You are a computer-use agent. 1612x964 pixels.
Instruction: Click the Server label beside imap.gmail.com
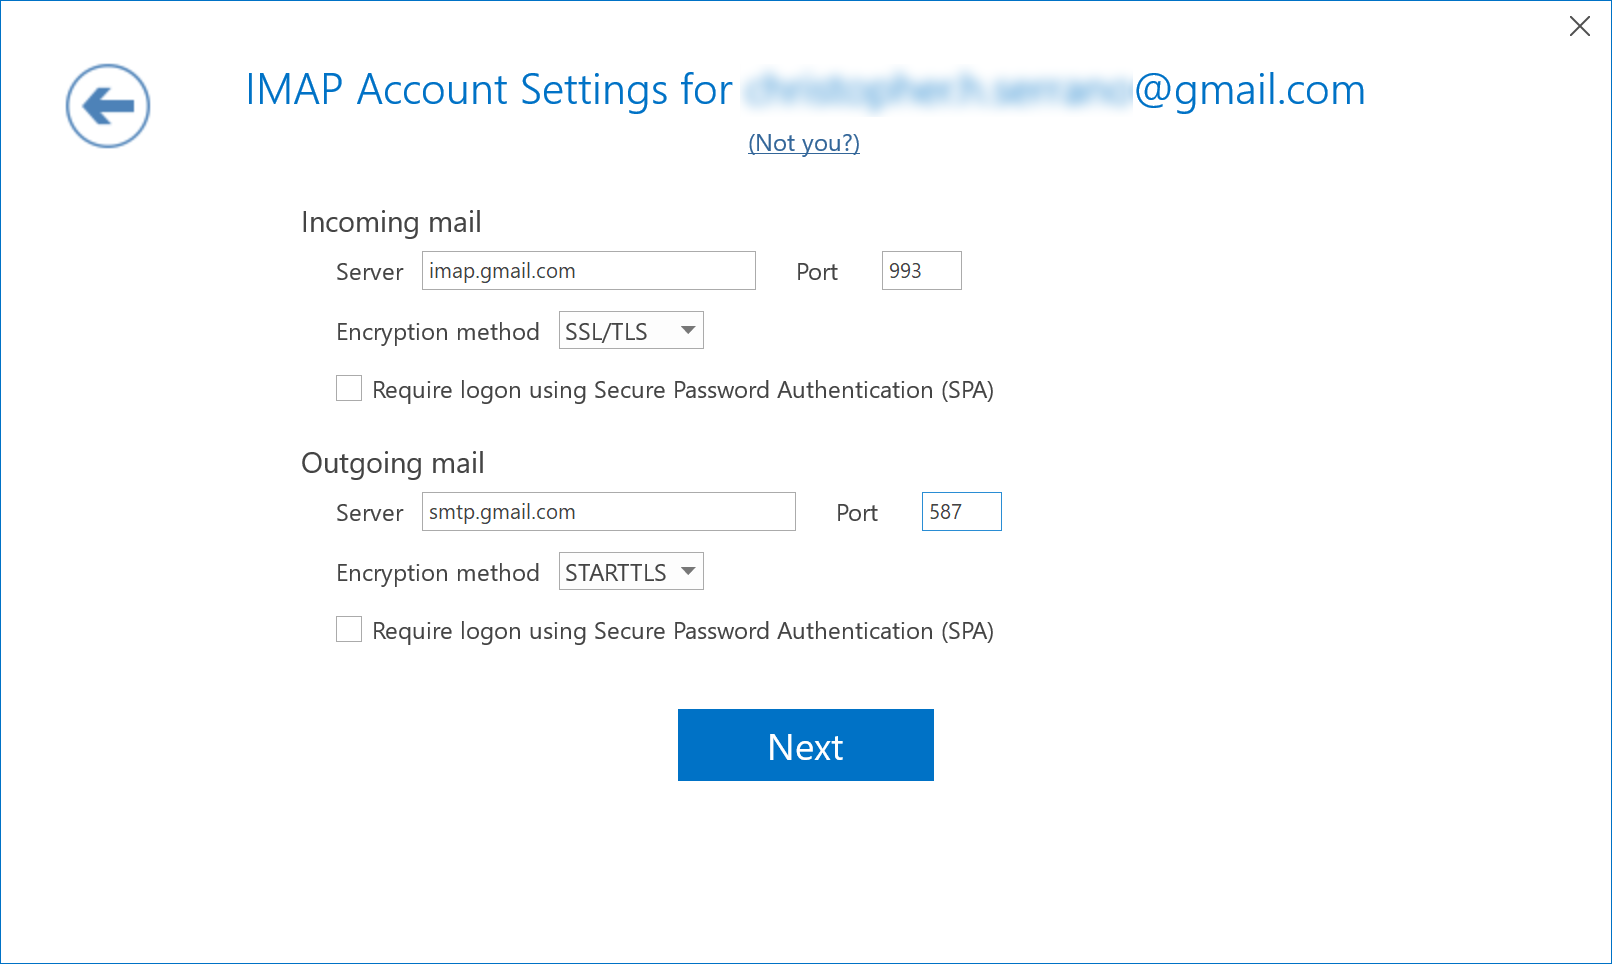click(x=370, y=272)
